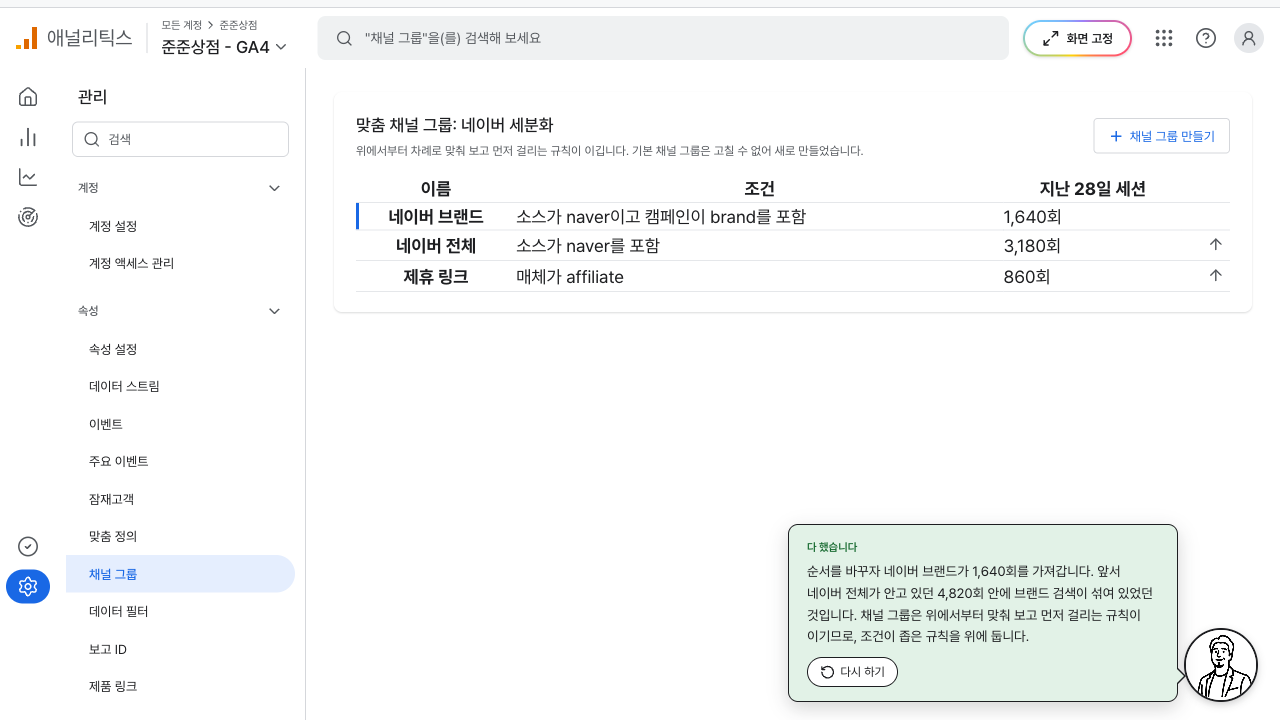Move 제휴 링크 row up with arrow

tap(1216, 275)
